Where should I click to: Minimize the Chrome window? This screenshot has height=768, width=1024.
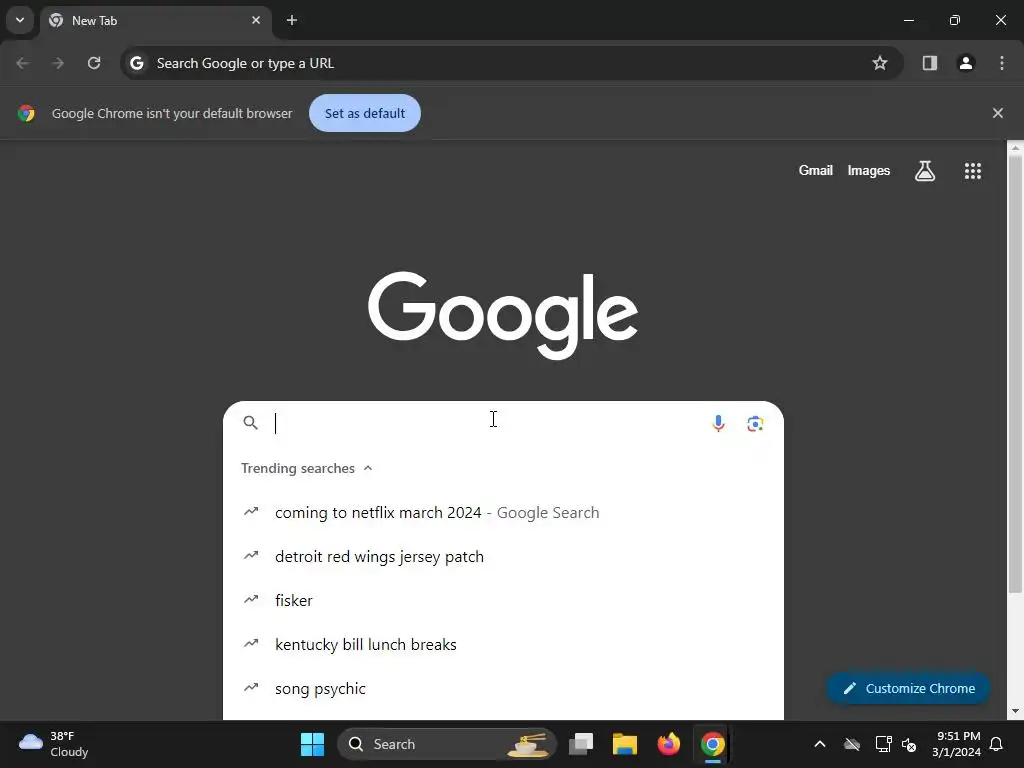click(908, 20)
